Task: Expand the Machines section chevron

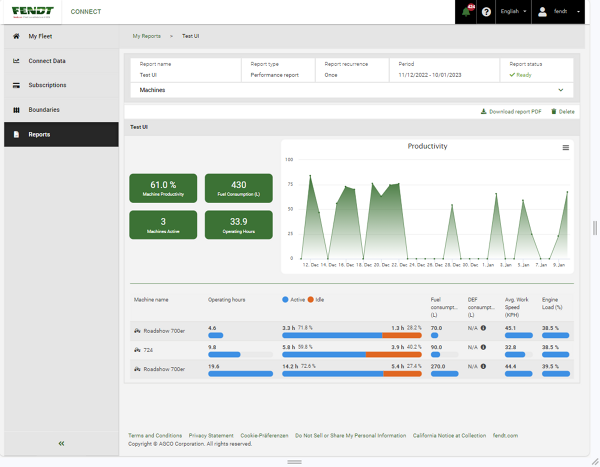Action: 560,89
